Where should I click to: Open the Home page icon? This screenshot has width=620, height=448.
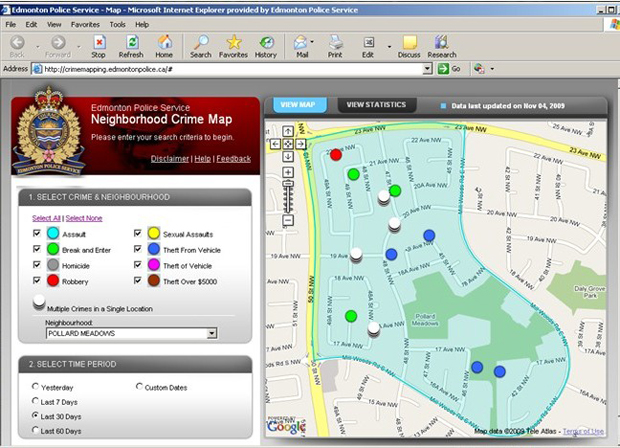(x=164, y=42)
